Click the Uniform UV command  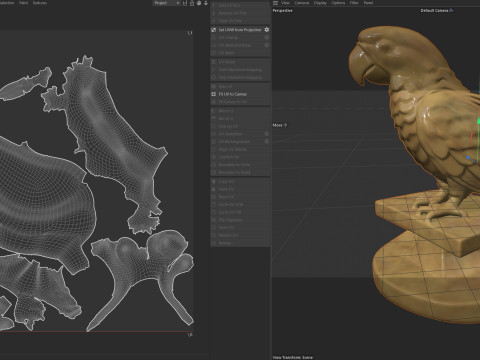pos(240,157)
